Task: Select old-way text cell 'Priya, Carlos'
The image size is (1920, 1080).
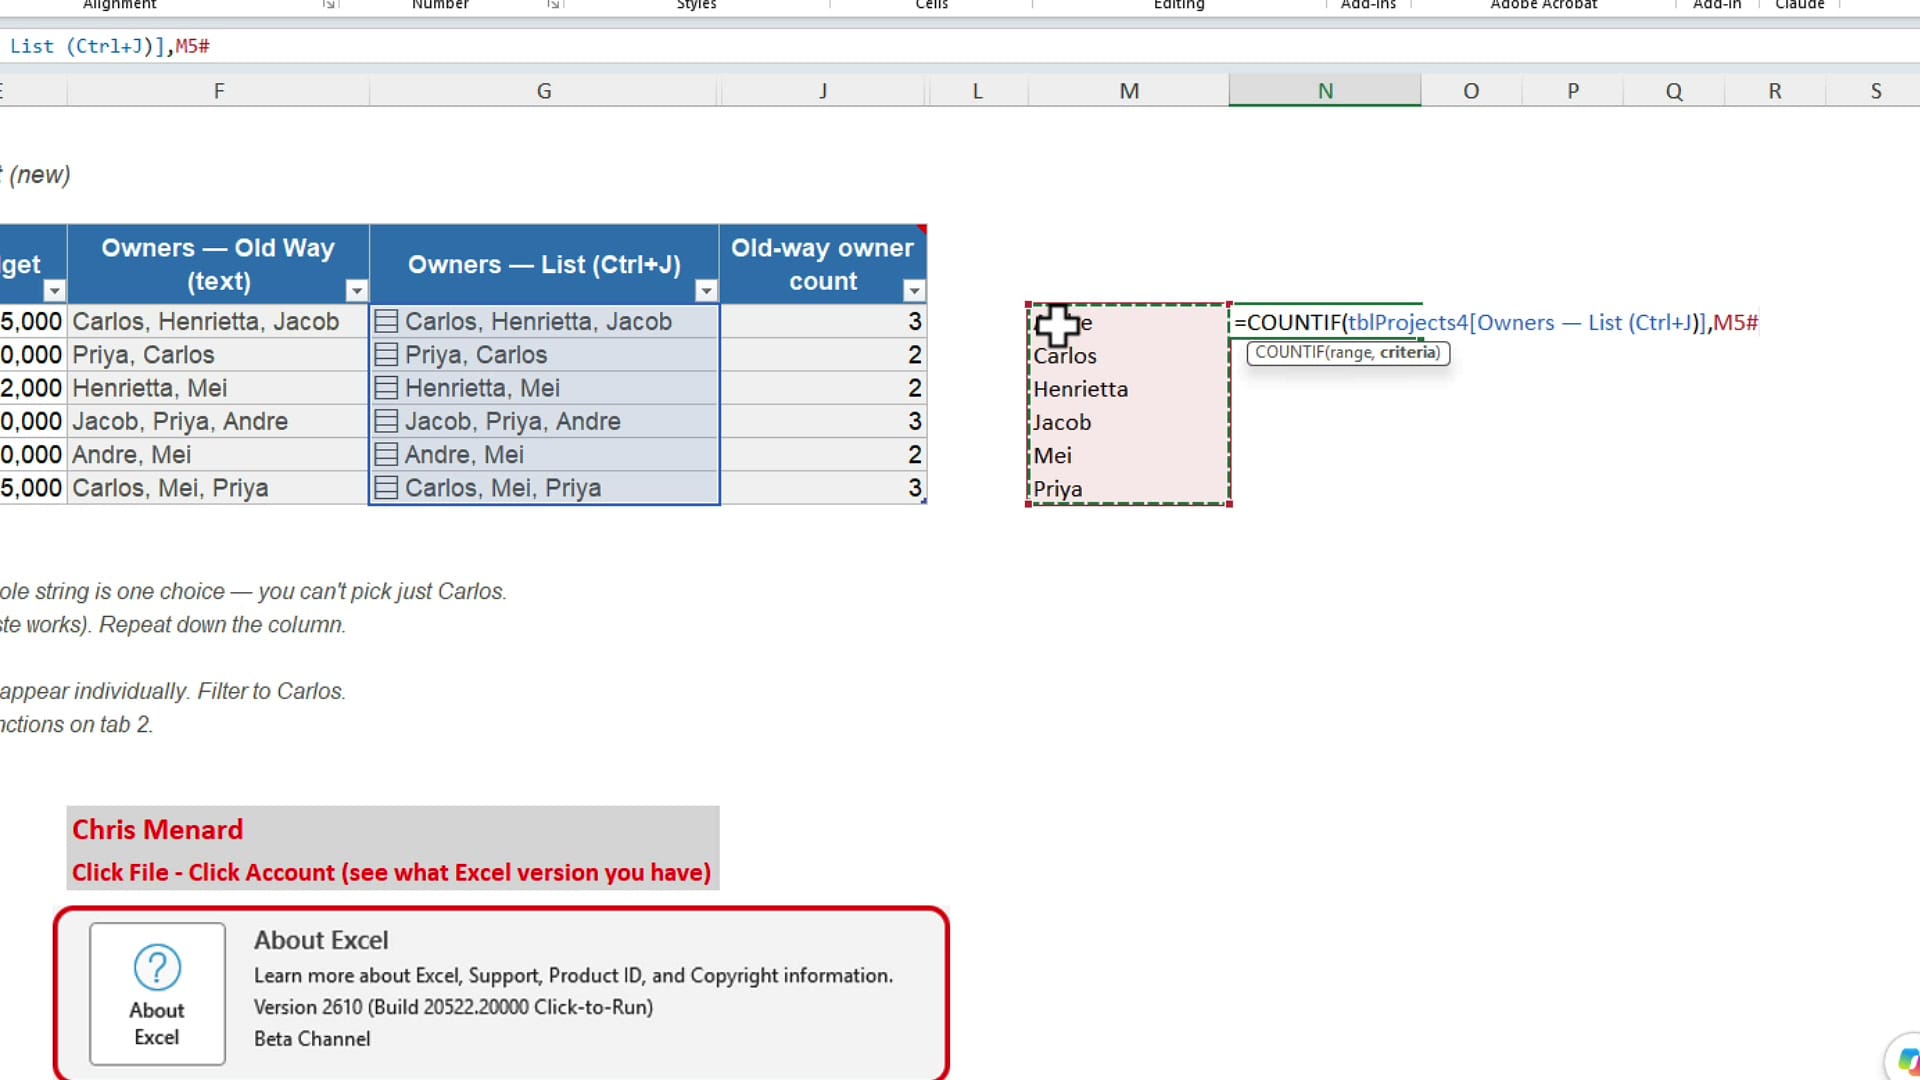Action: point(218,355)
